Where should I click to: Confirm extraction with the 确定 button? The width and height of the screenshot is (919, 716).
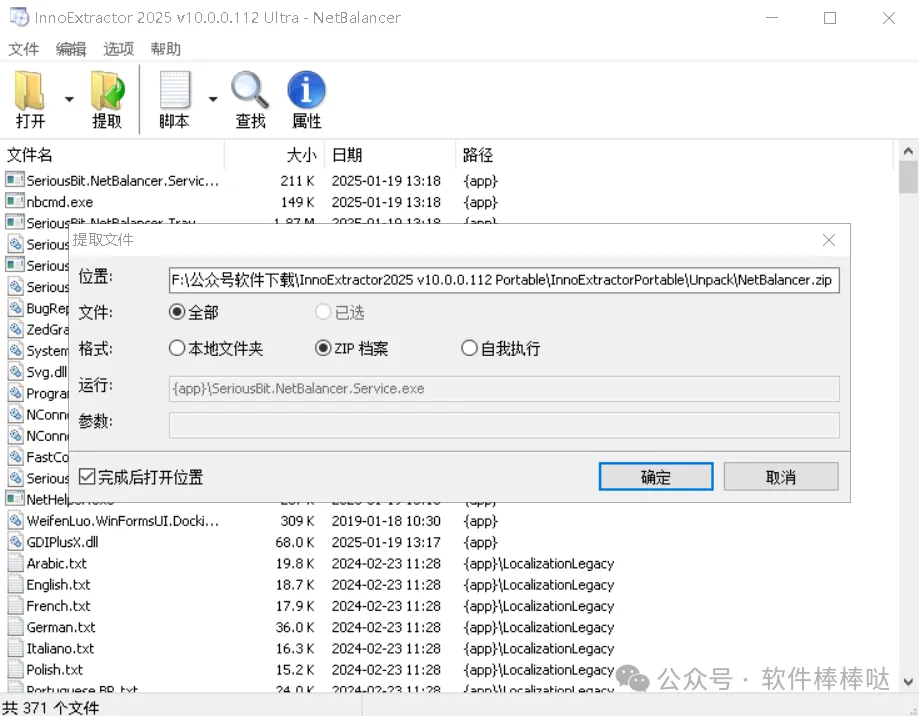(656, 476)
